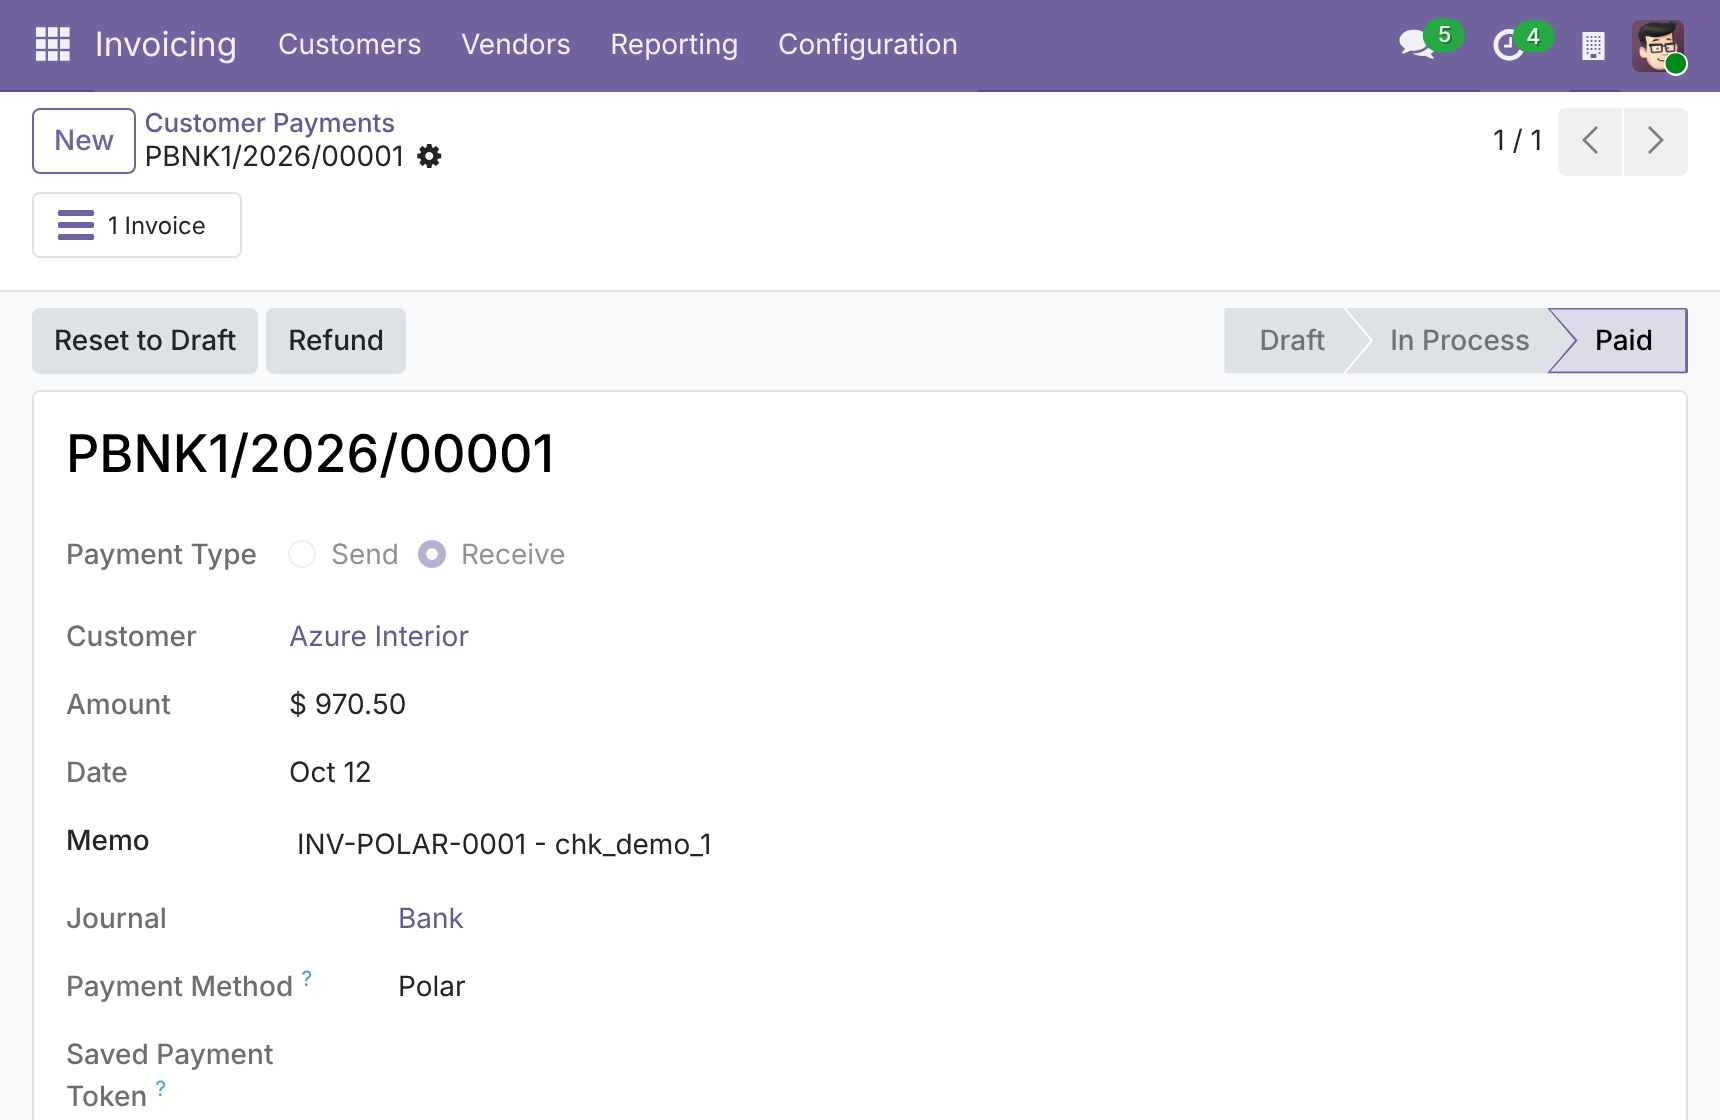The height and width of the screenshot is (1120, 1720).
Task: Click Reset to Draft
Action: [145, 341]
